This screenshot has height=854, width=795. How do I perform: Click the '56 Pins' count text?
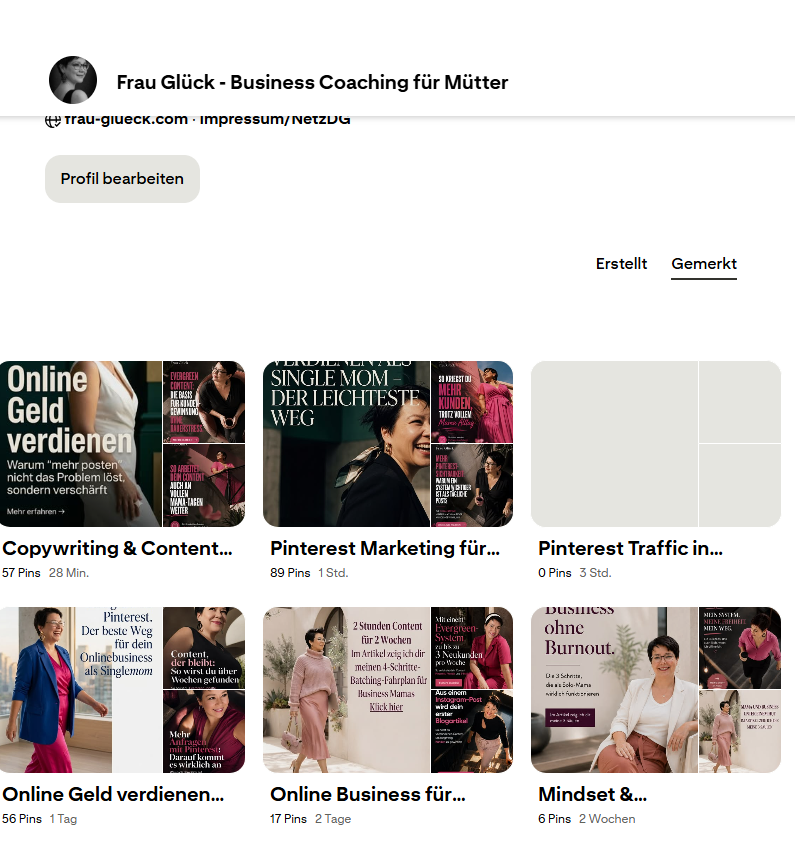22,819
